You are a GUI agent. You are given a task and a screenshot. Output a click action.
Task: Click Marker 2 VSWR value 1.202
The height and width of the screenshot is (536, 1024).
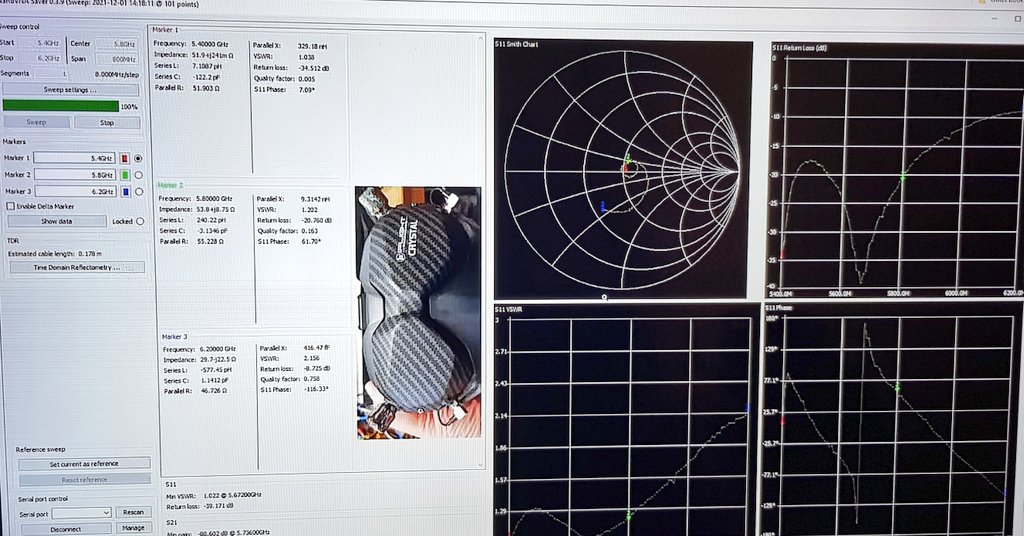(x=310, y=210)
